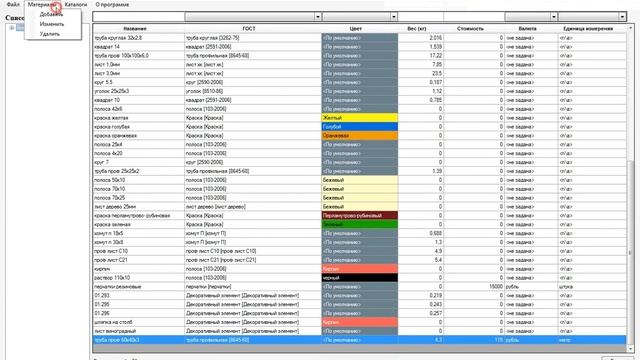
Task: Select the row named '01.296'
Action: [360, 313]
